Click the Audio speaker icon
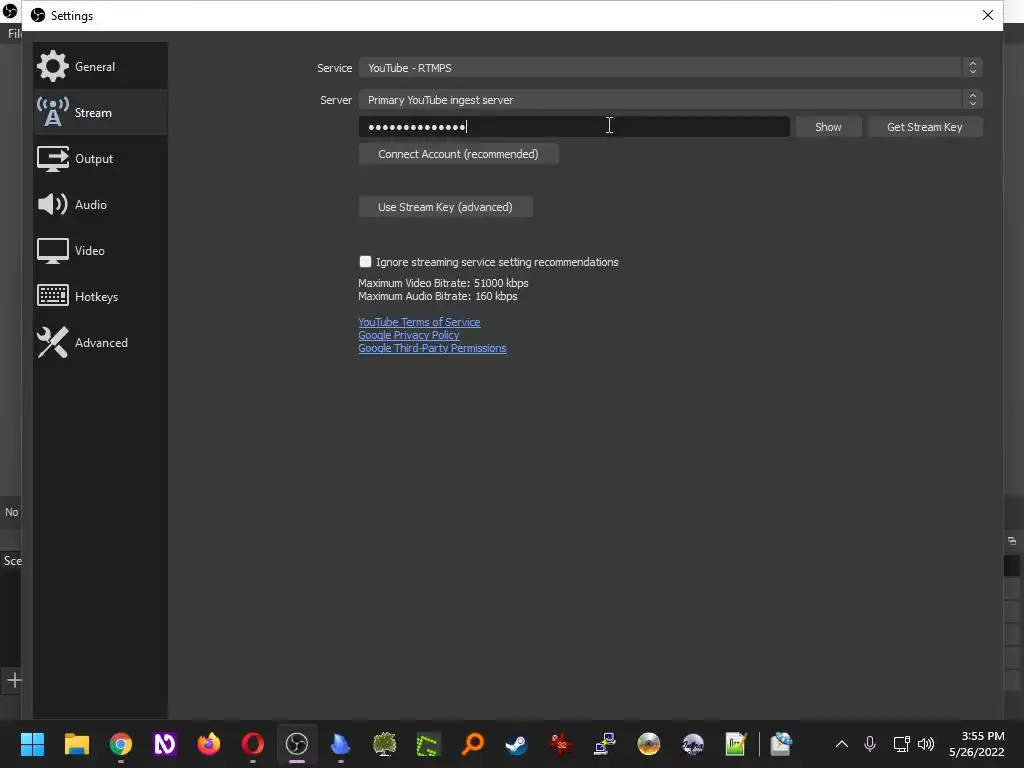 [52, 204]
